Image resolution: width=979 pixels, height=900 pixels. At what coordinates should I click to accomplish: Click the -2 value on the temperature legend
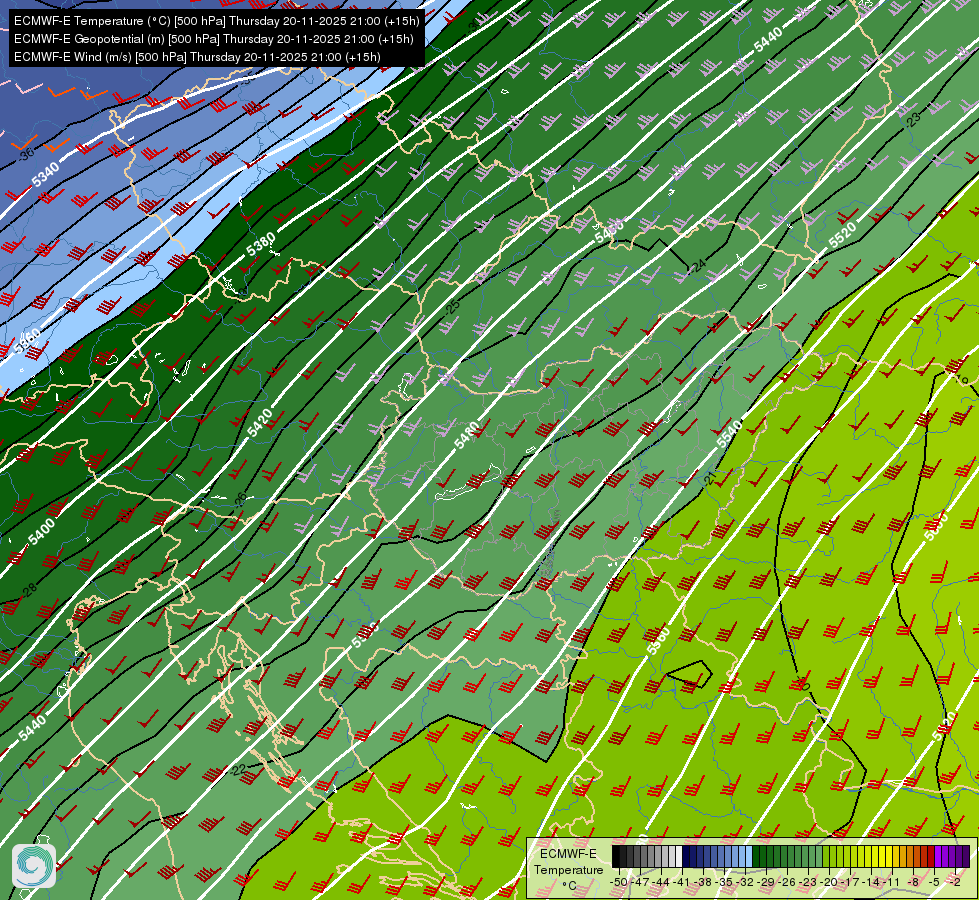pos(955,882)
